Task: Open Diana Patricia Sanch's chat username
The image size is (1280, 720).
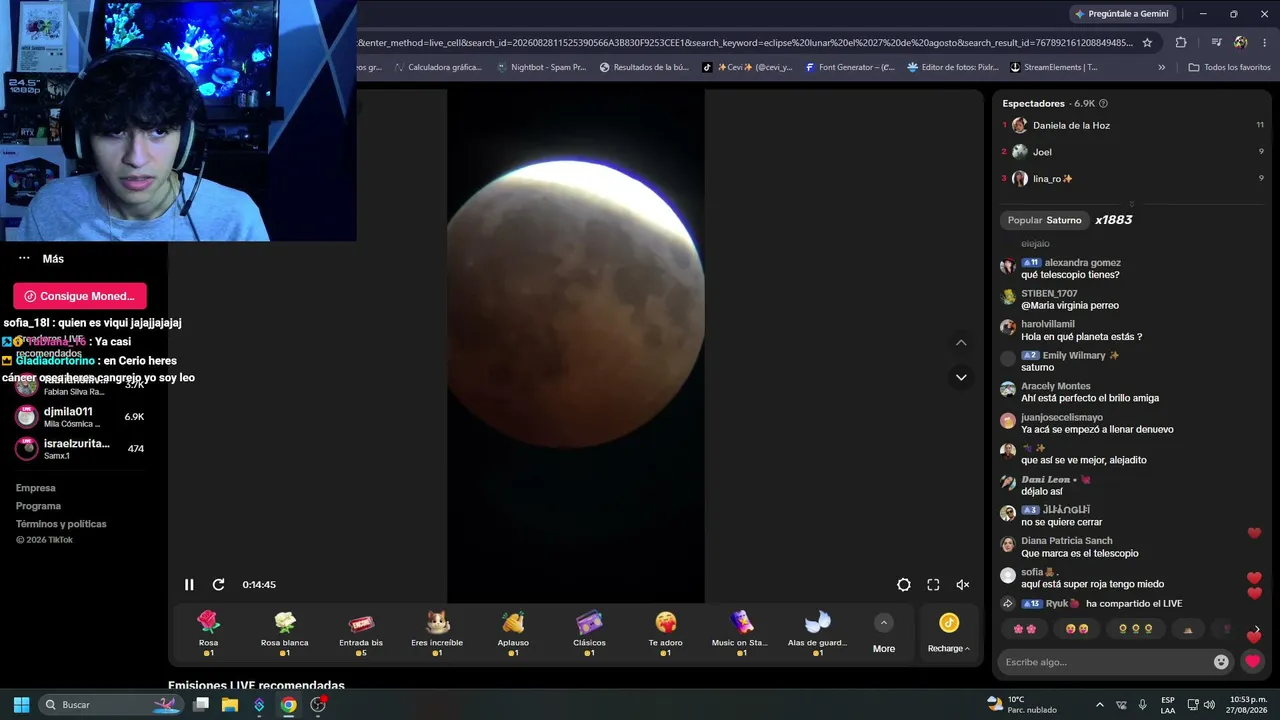Action: coord(1067,541)
